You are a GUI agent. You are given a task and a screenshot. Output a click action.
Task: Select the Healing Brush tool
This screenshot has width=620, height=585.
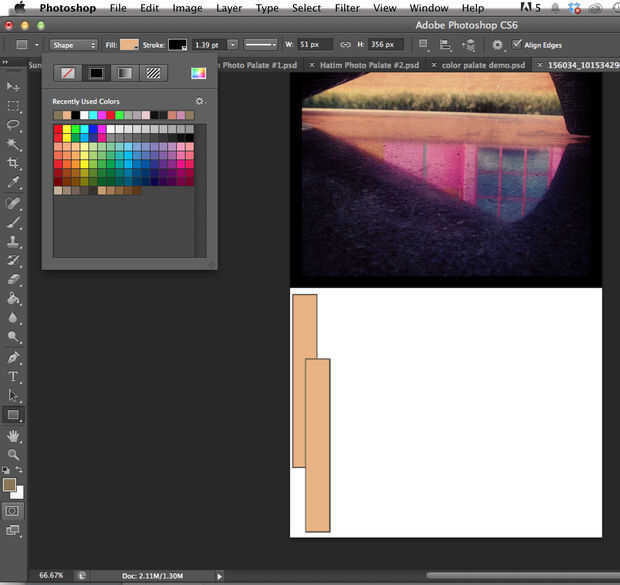click(13, 203)
